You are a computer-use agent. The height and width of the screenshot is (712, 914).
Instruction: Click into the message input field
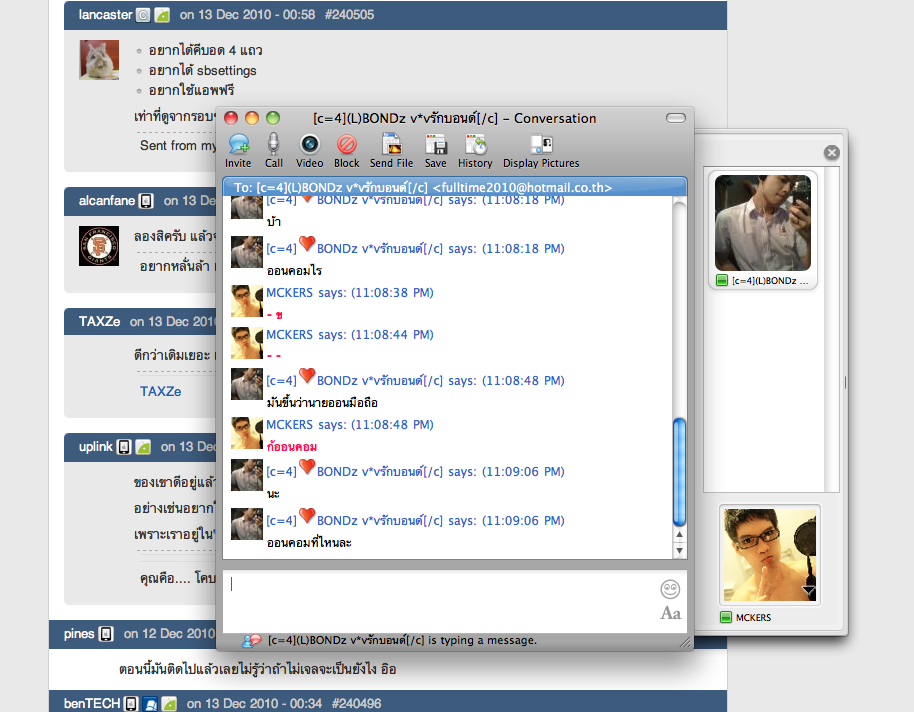[x=441, y=602]
